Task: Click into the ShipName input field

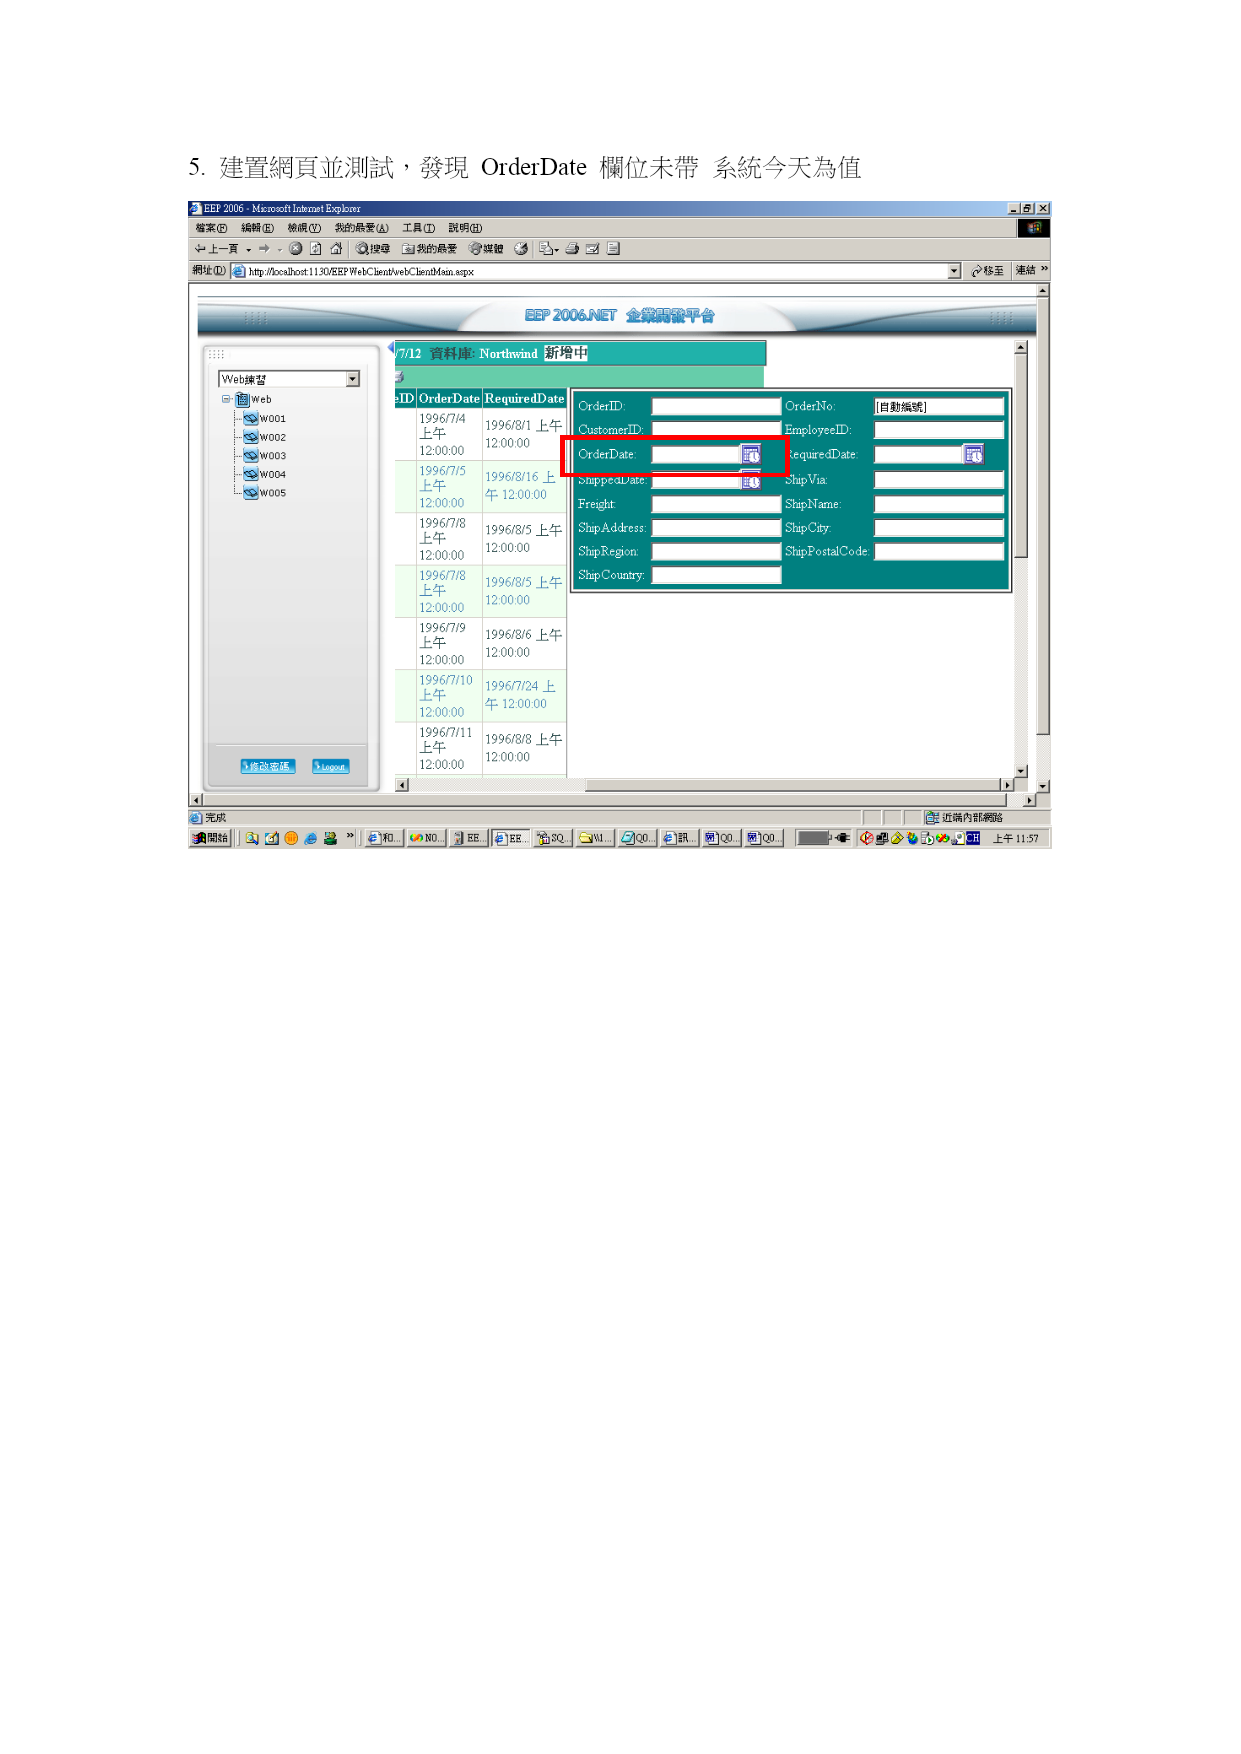Action: (939, 504)
